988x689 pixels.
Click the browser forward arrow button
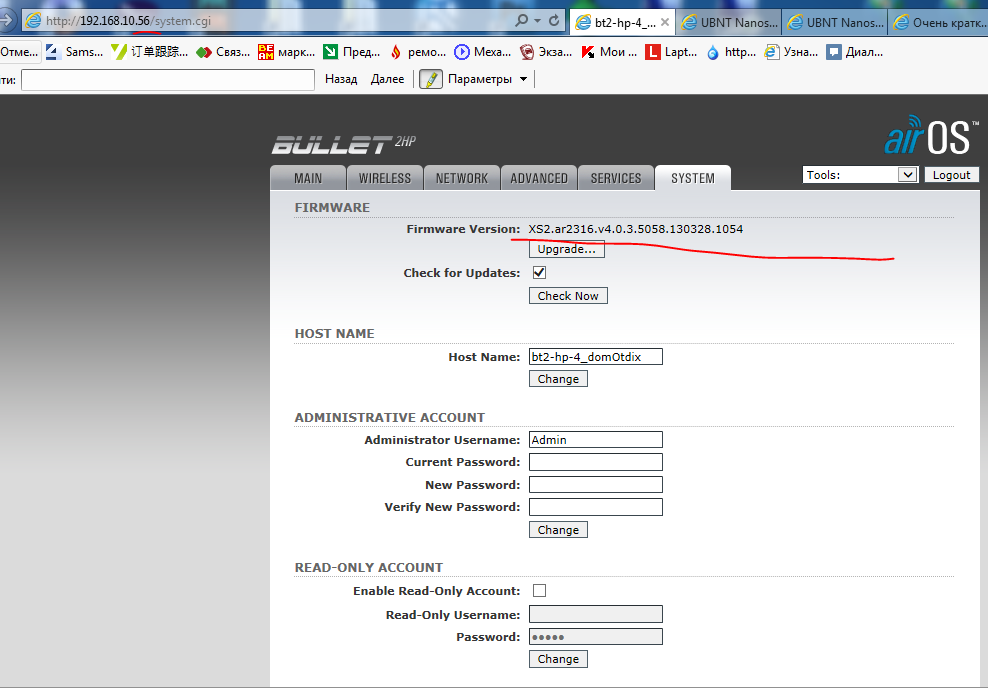pos(7,20)
